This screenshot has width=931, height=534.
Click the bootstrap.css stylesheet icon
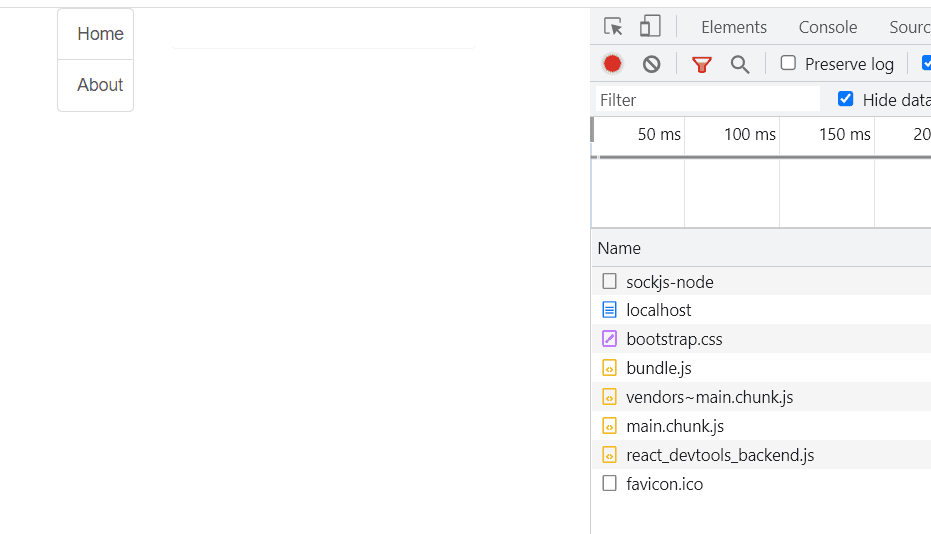click(x=609, y=339)
